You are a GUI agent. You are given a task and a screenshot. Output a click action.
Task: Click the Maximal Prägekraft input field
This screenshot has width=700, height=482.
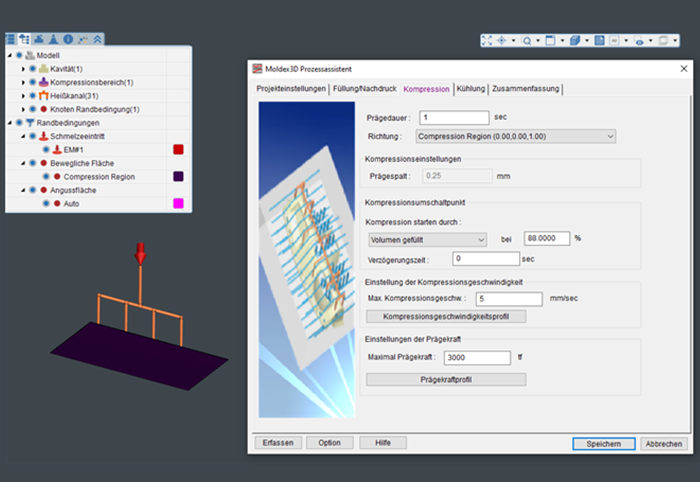477,357
